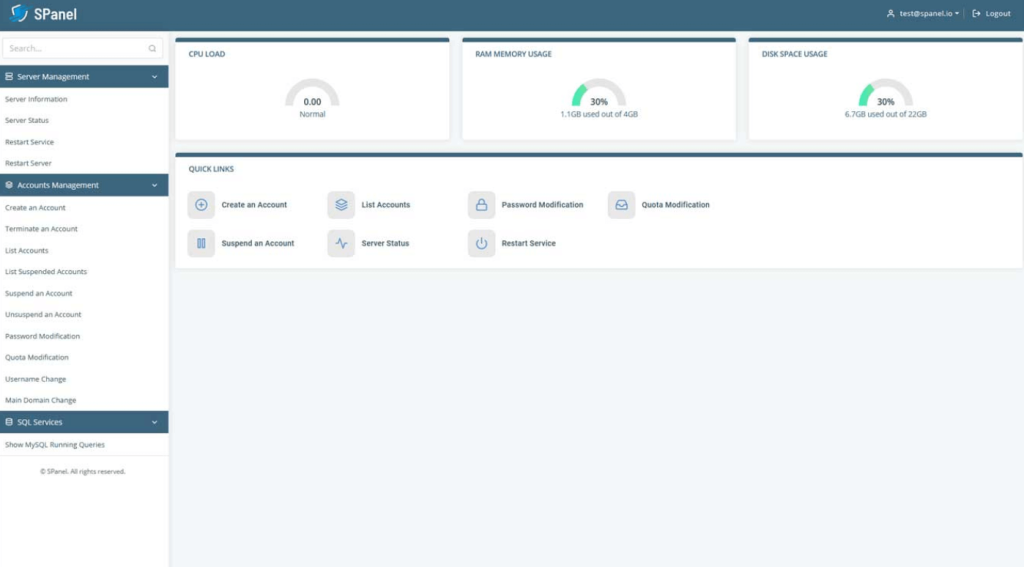Image resolution: width=1024 pixels, height=567 pixels.
Task: Click the List Accounts quick link text
Action: (386, 204)
